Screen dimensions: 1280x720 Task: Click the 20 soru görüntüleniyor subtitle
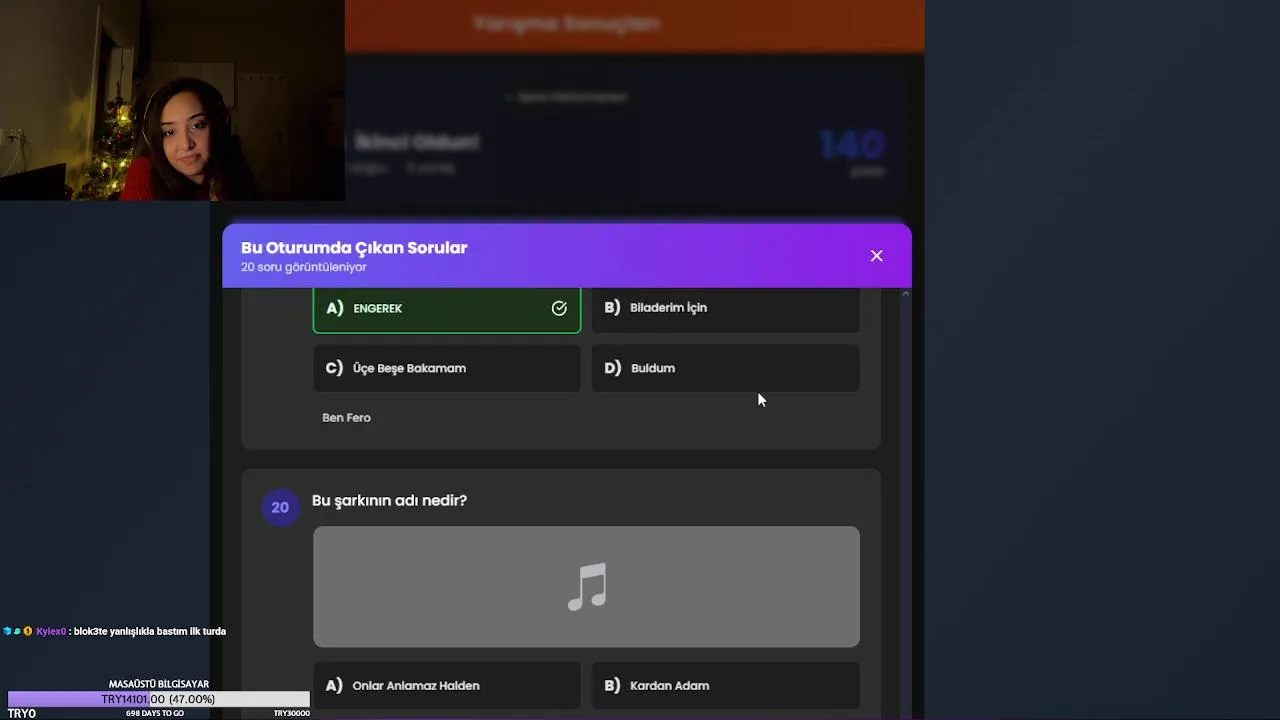[303, 267]
